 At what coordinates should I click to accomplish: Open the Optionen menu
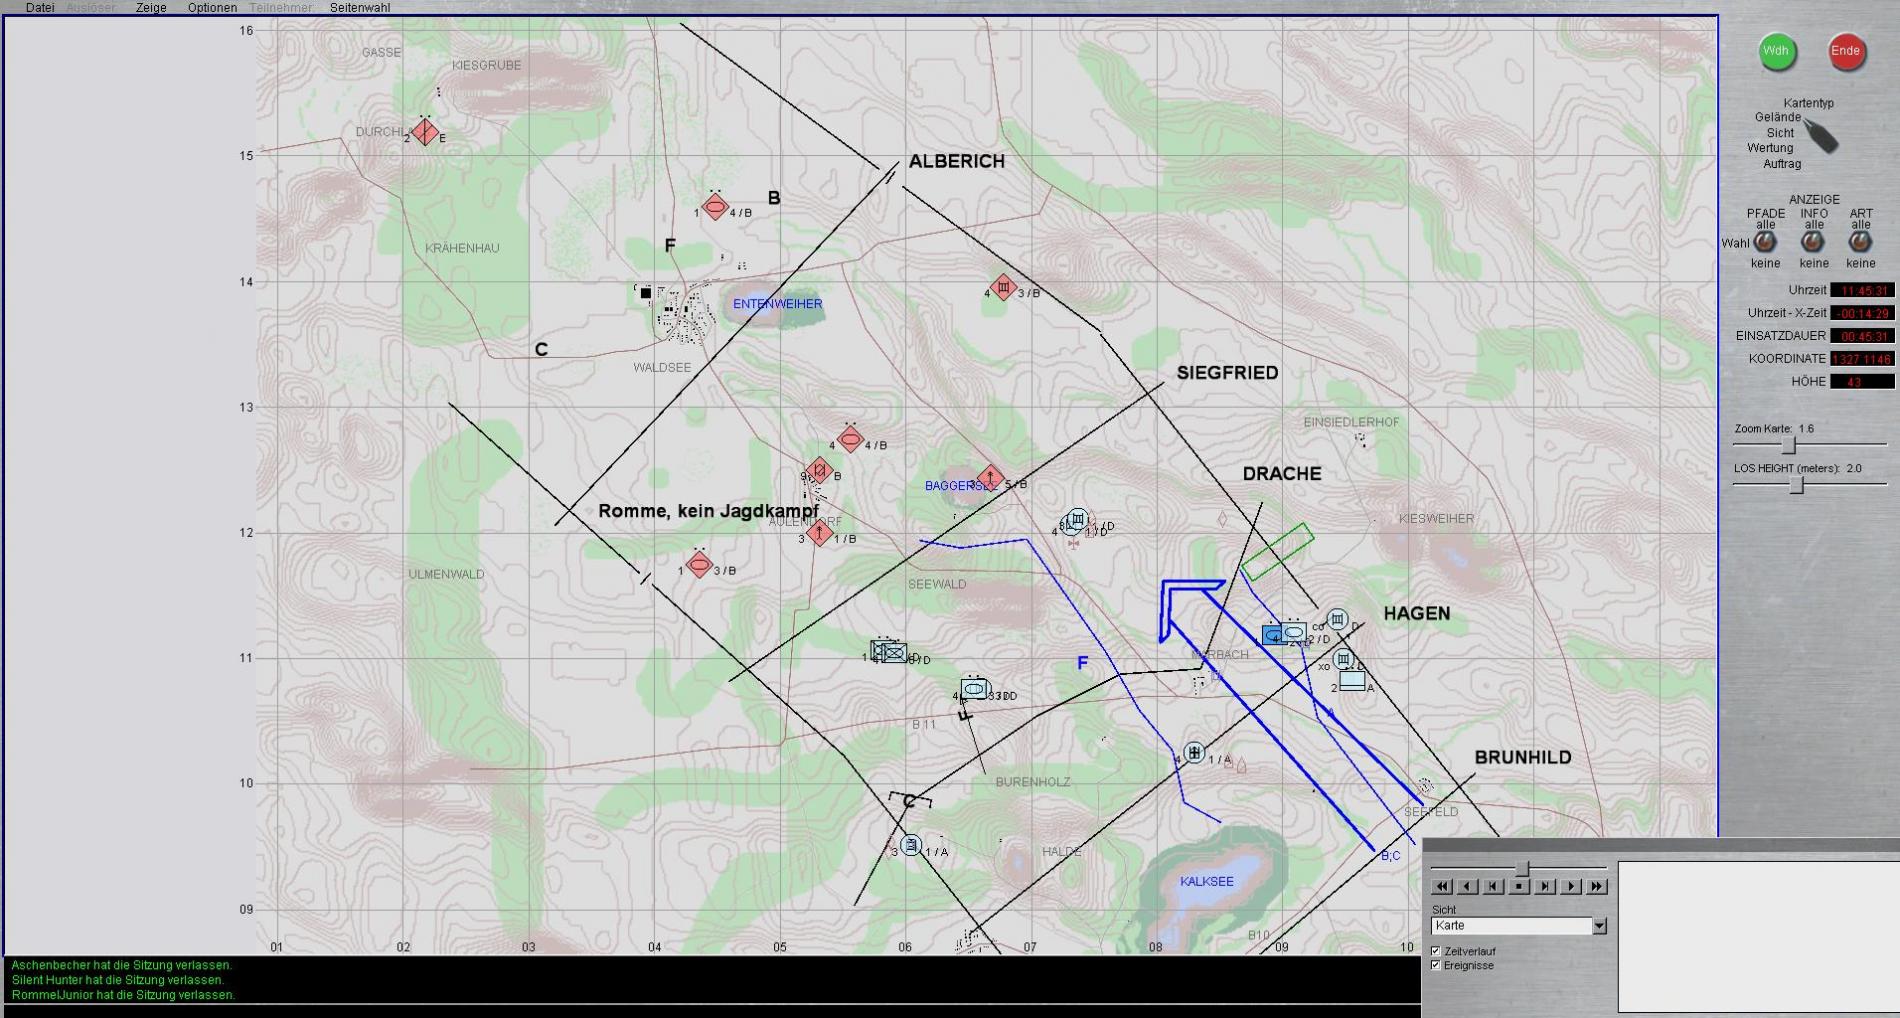click(212, 8)
